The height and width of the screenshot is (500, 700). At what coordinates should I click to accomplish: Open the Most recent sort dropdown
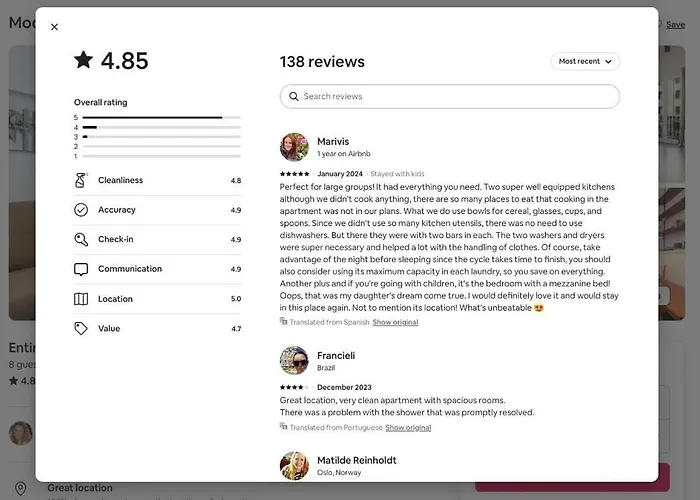[585, 61]
